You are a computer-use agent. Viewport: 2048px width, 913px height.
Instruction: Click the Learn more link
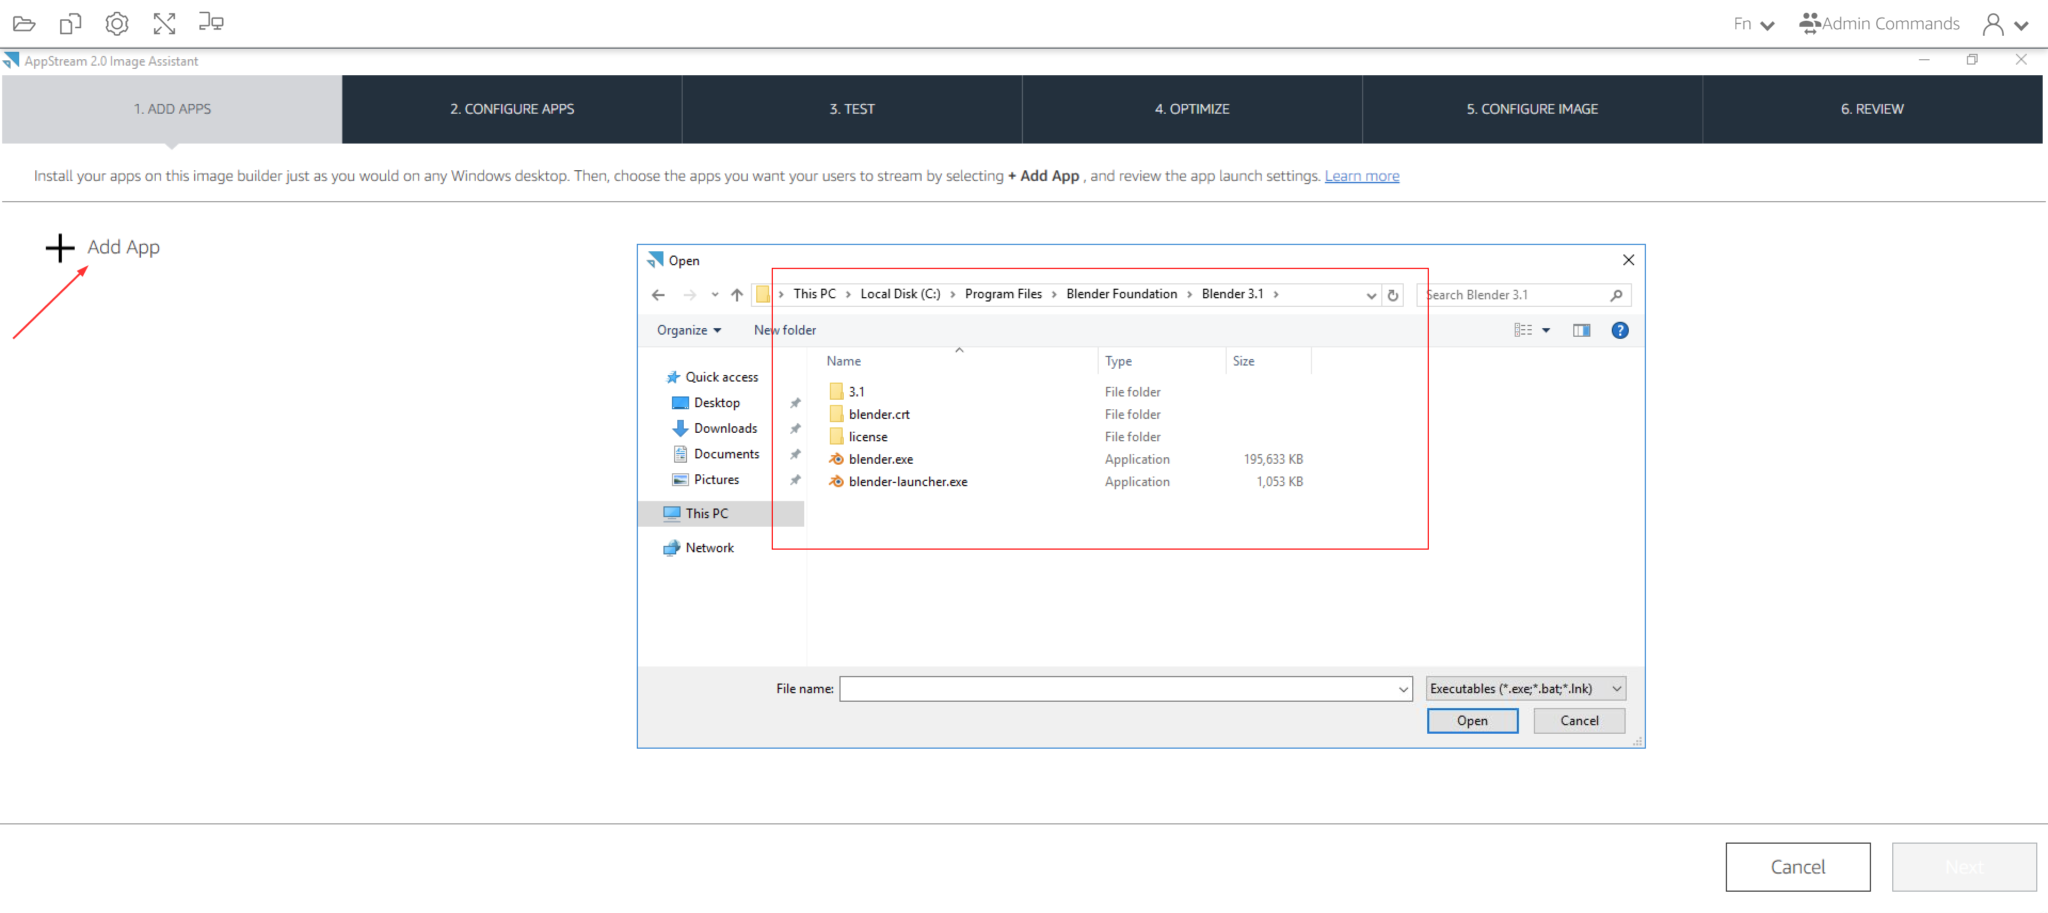(1361, 175)
